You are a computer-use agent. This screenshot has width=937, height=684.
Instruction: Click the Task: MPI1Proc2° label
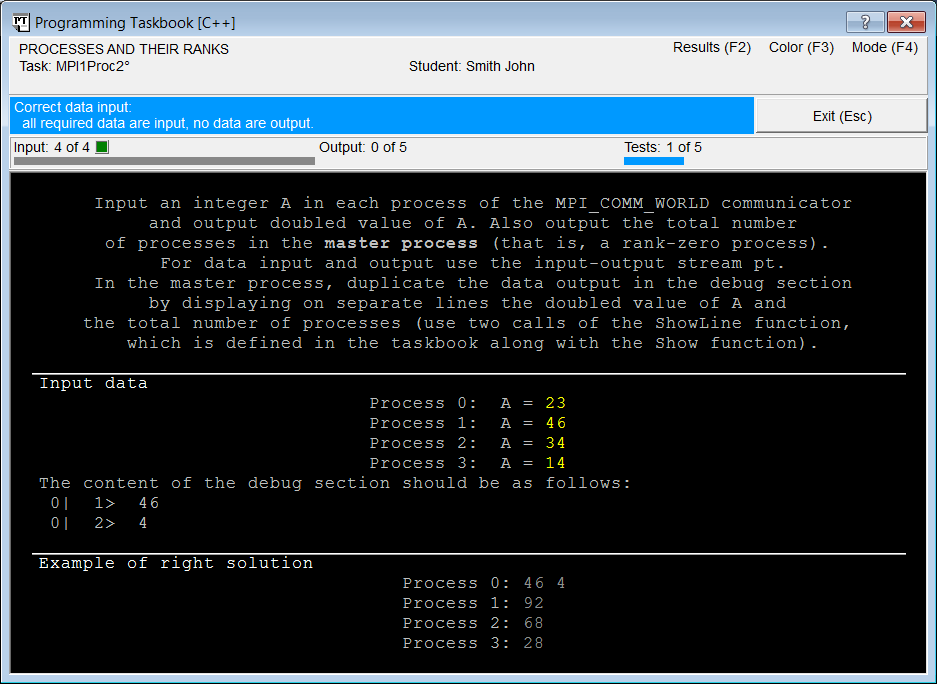(x=74, y=66)
